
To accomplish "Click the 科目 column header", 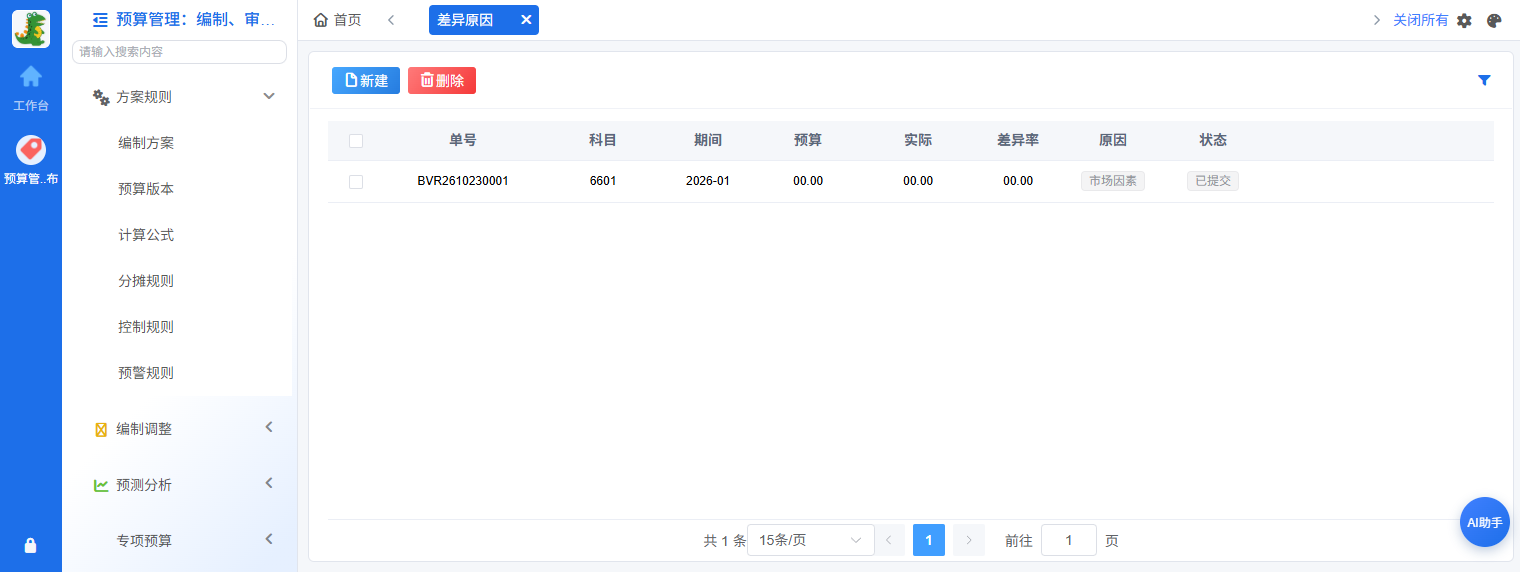I will 603,140.
